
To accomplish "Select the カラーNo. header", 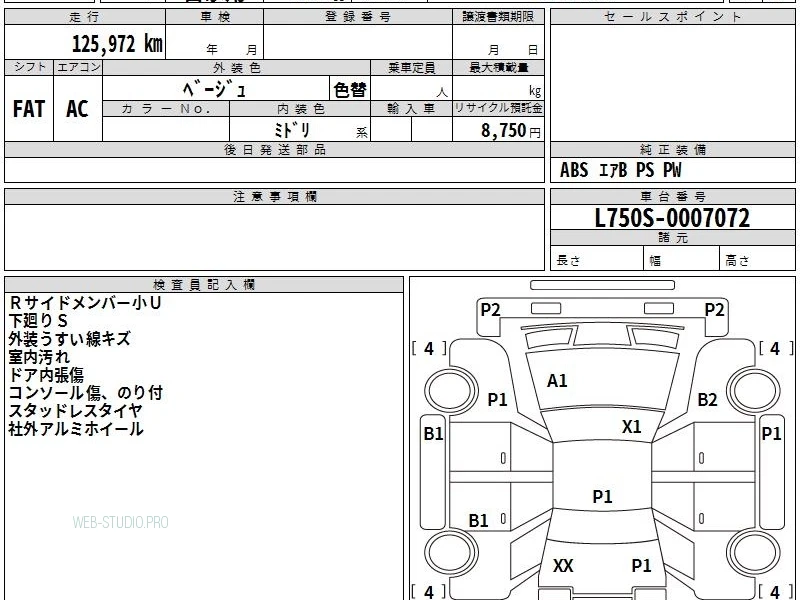I will (166, 109).
